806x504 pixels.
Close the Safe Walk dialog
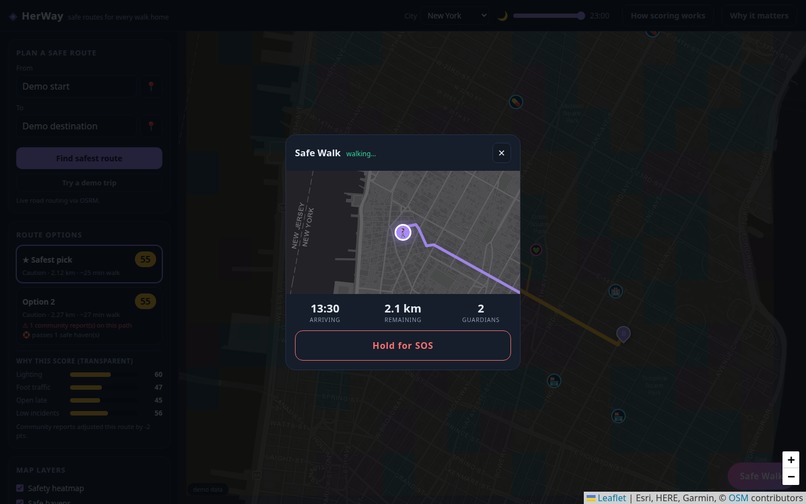[x=501, y=153]
